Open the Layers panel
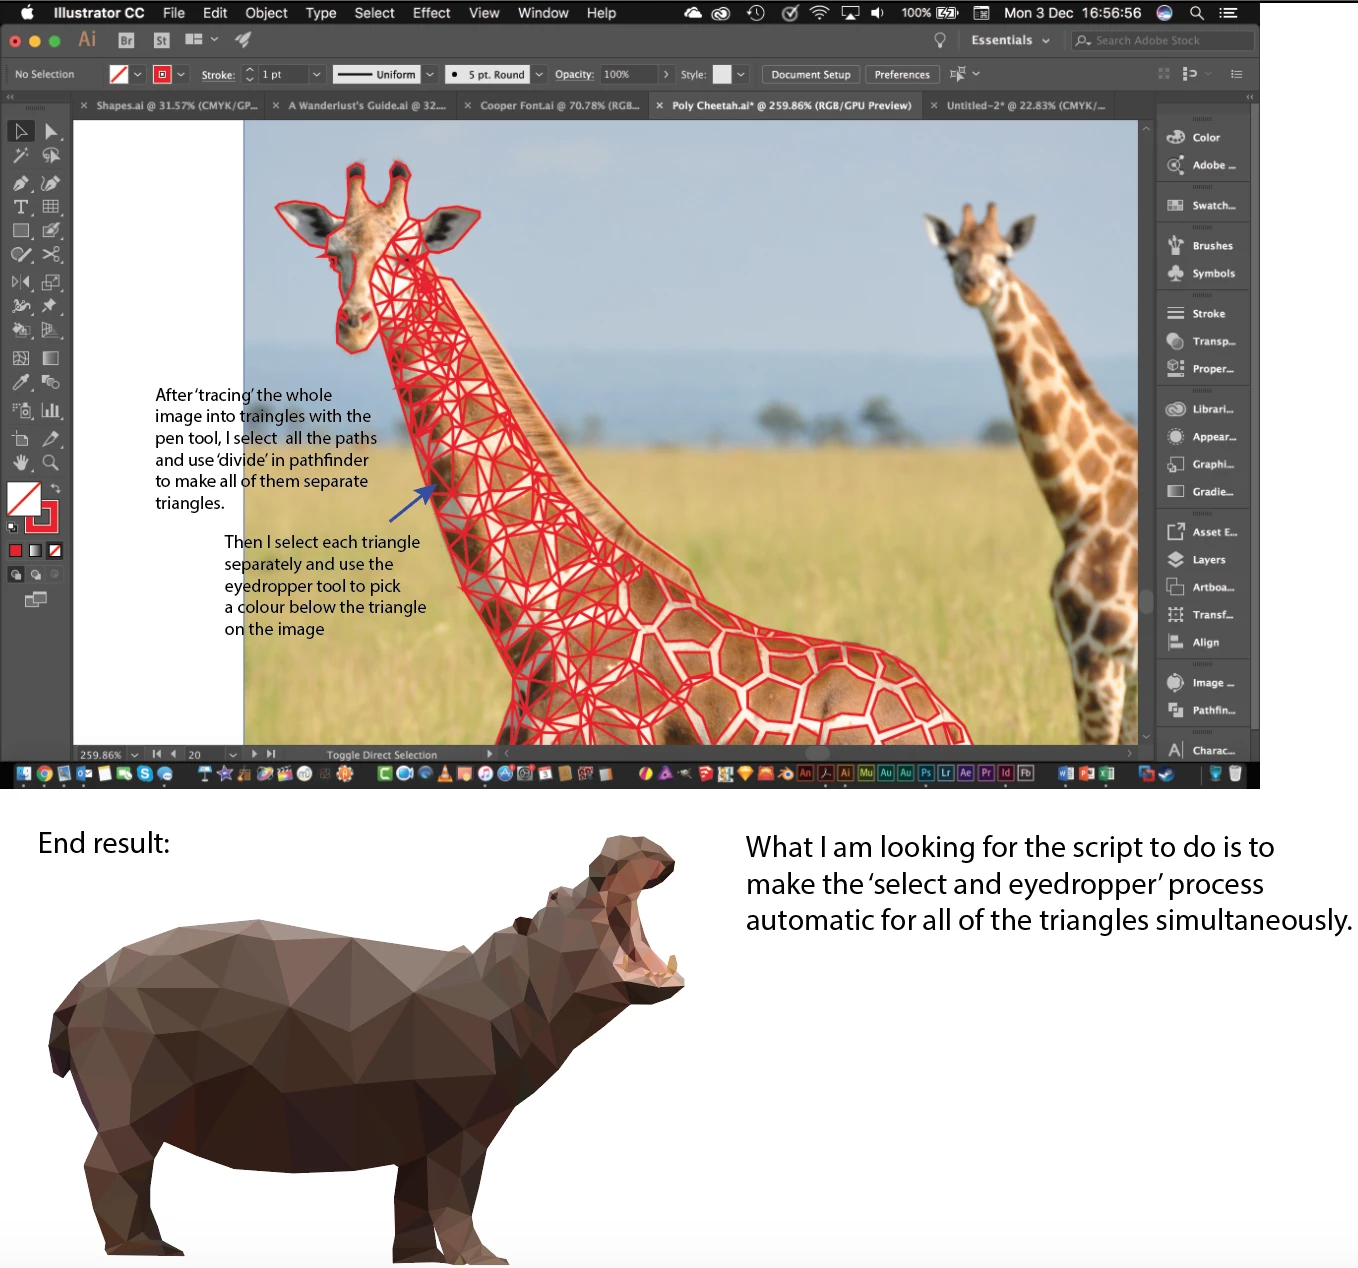The width and height of the screenshot is (1358, 1268). click(x=1203, y=560)
